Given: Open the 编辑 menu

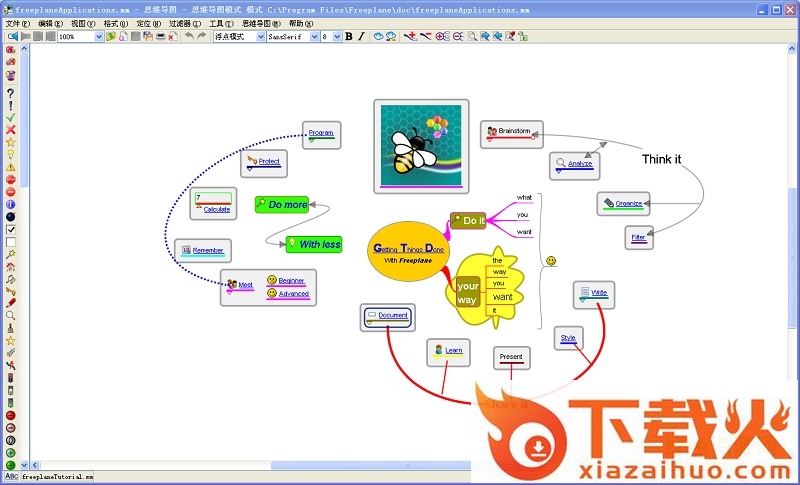Looking at the screenshot, I should [x=51, y=23].
